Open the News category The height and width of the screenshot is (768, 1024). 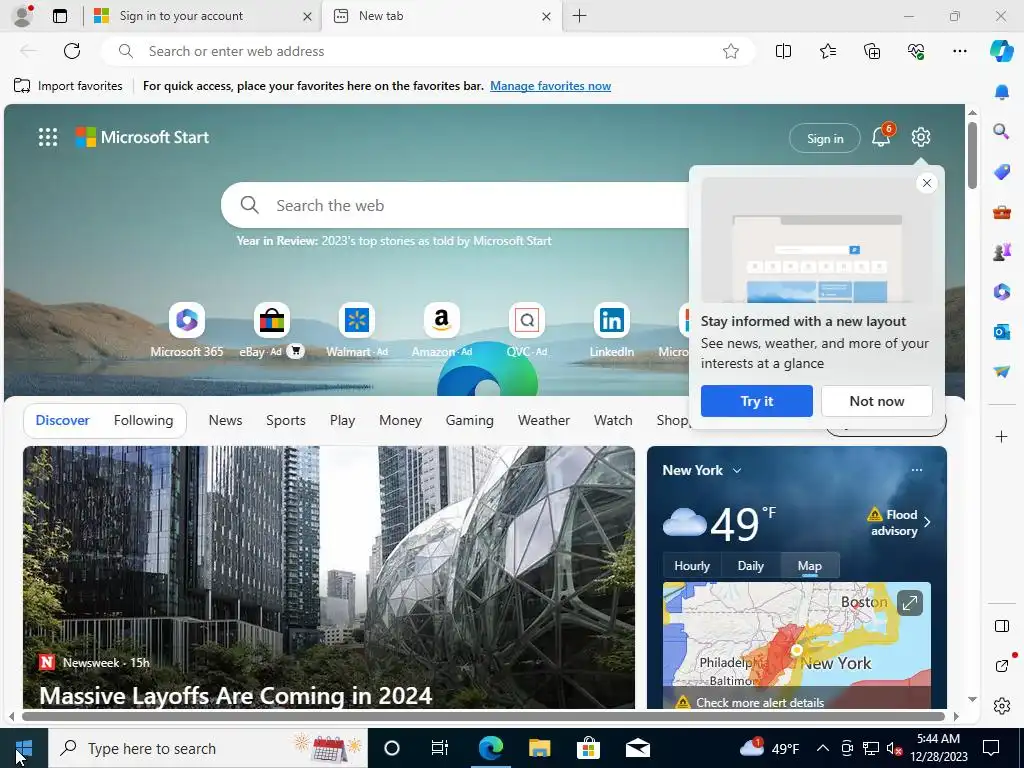coord(225,421)
